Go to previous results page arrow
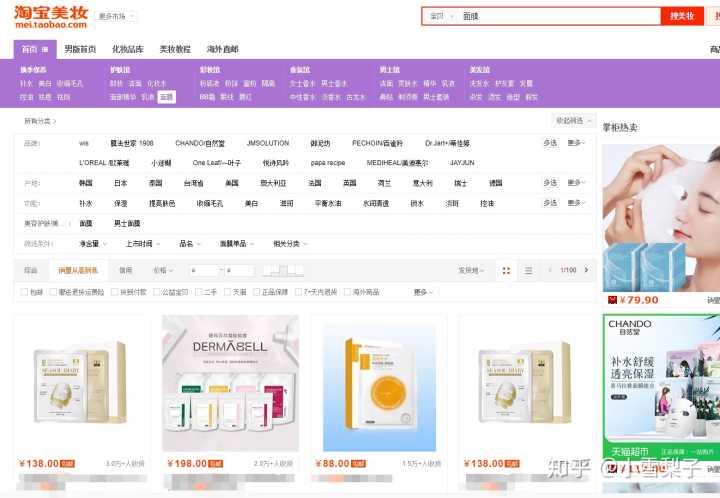The height and width of the screenshot is (498, 720). [x=550, y=270]
